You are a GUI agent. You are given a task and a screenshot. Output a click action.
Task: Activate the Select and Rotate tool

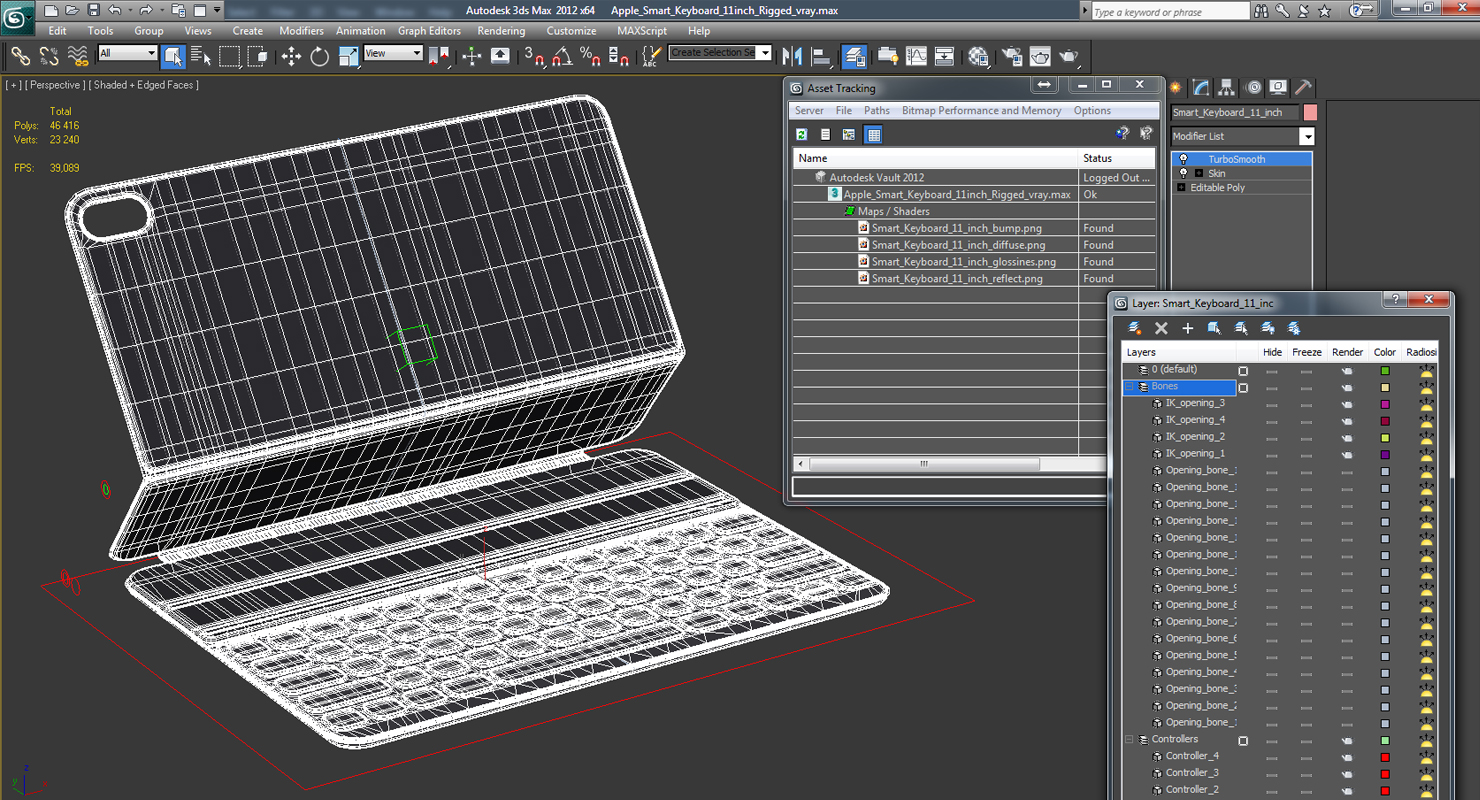coord(320,56)
